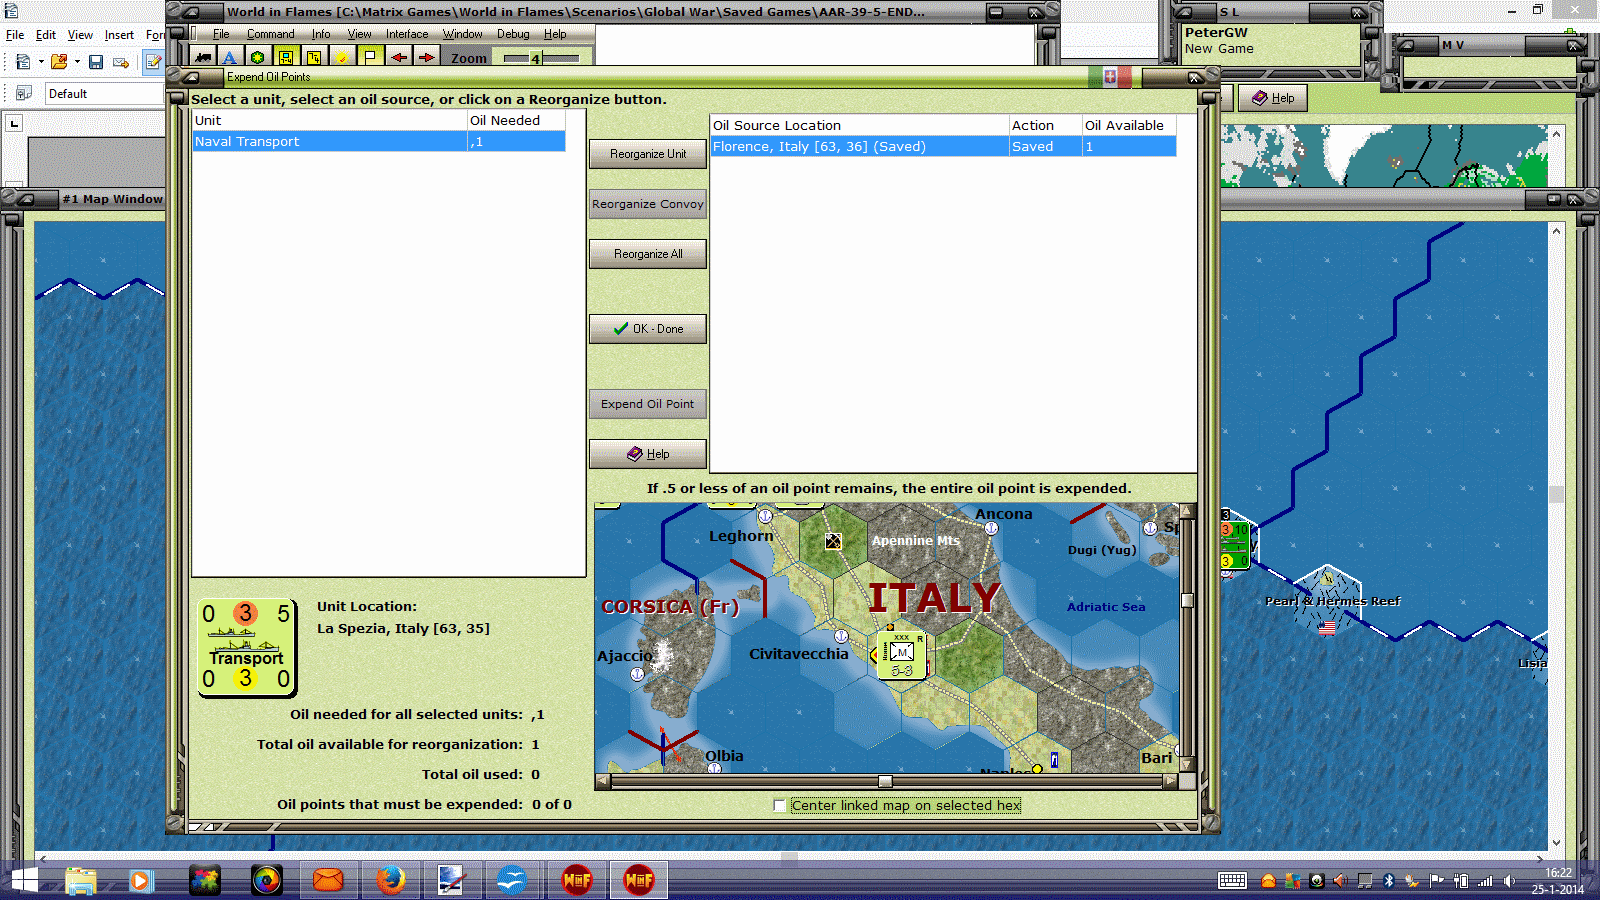This screenshot has width=1600, height=900.
Task: Open Firefox from the taskbar
Action: click(390, 881)
